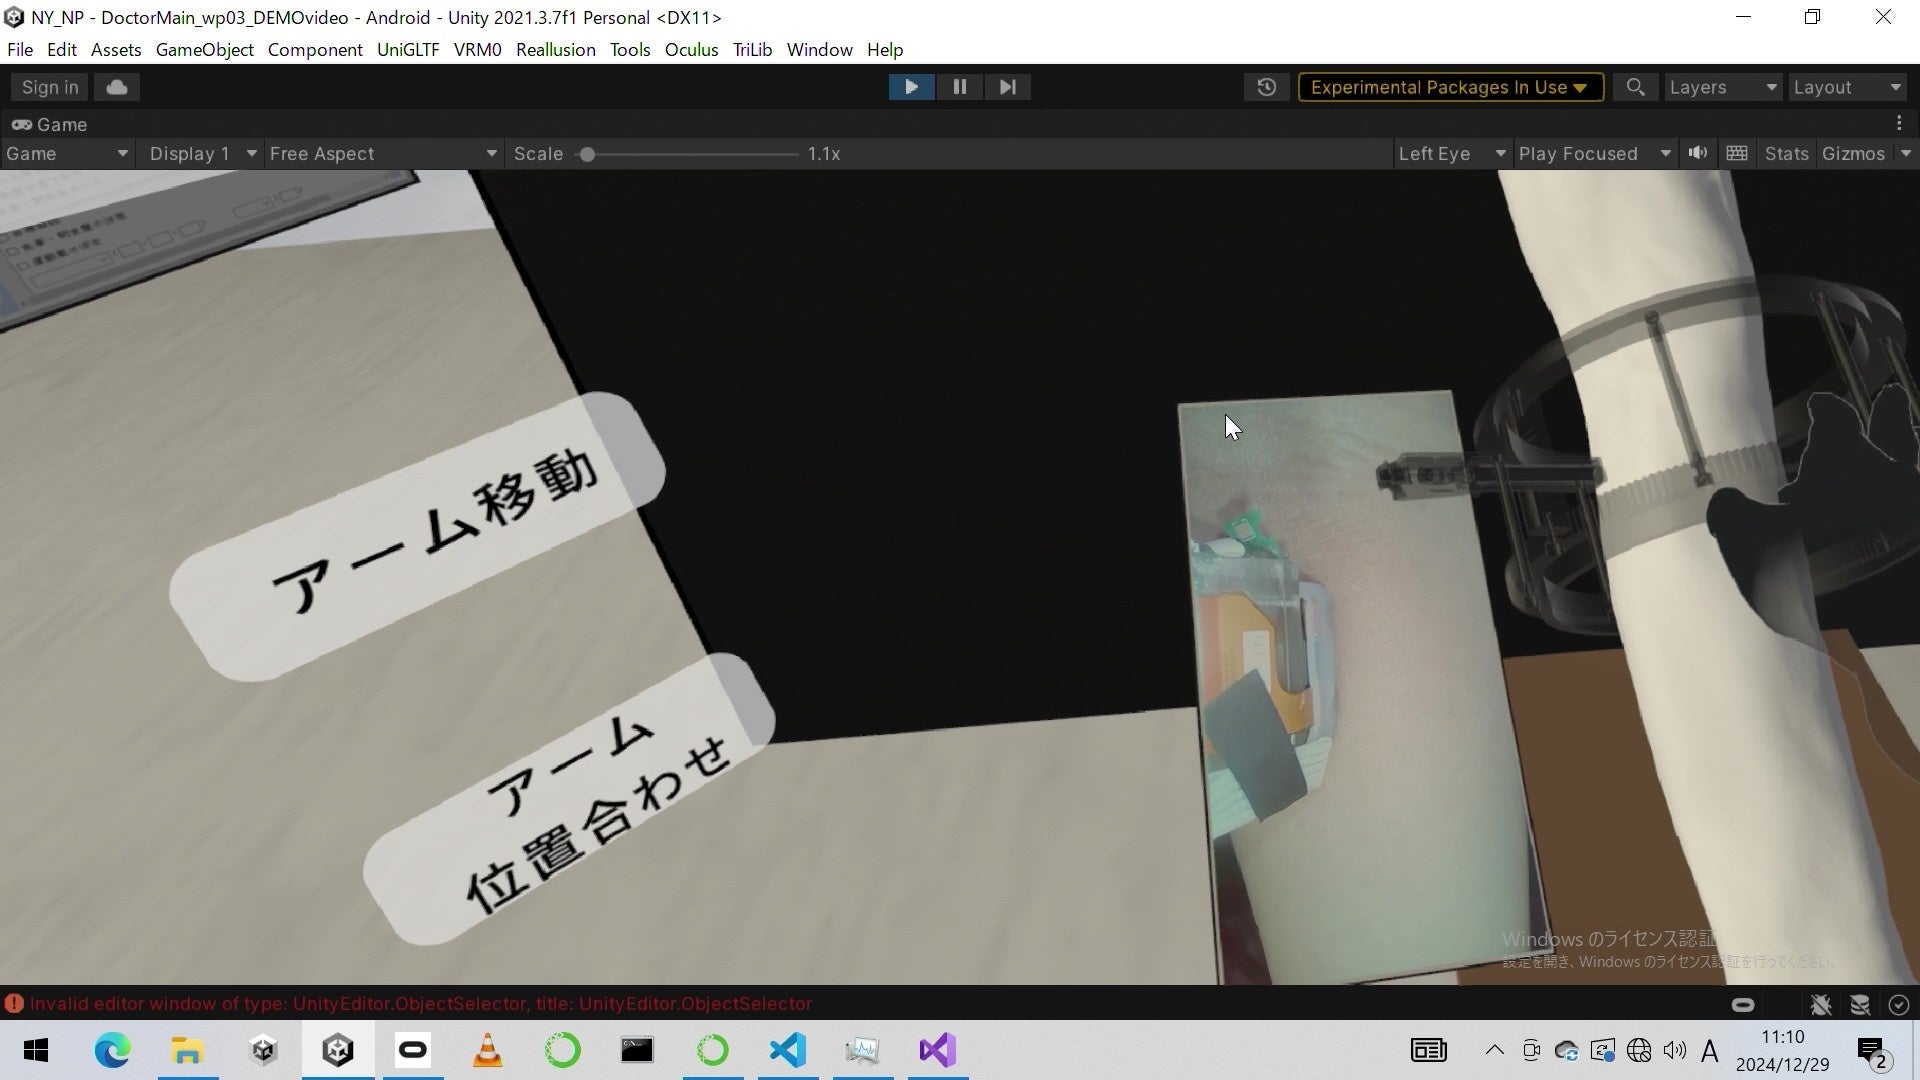Click the frame debugger grid icon
The width and height of the screenshot is (1920, 1080).
point(1737,153)
